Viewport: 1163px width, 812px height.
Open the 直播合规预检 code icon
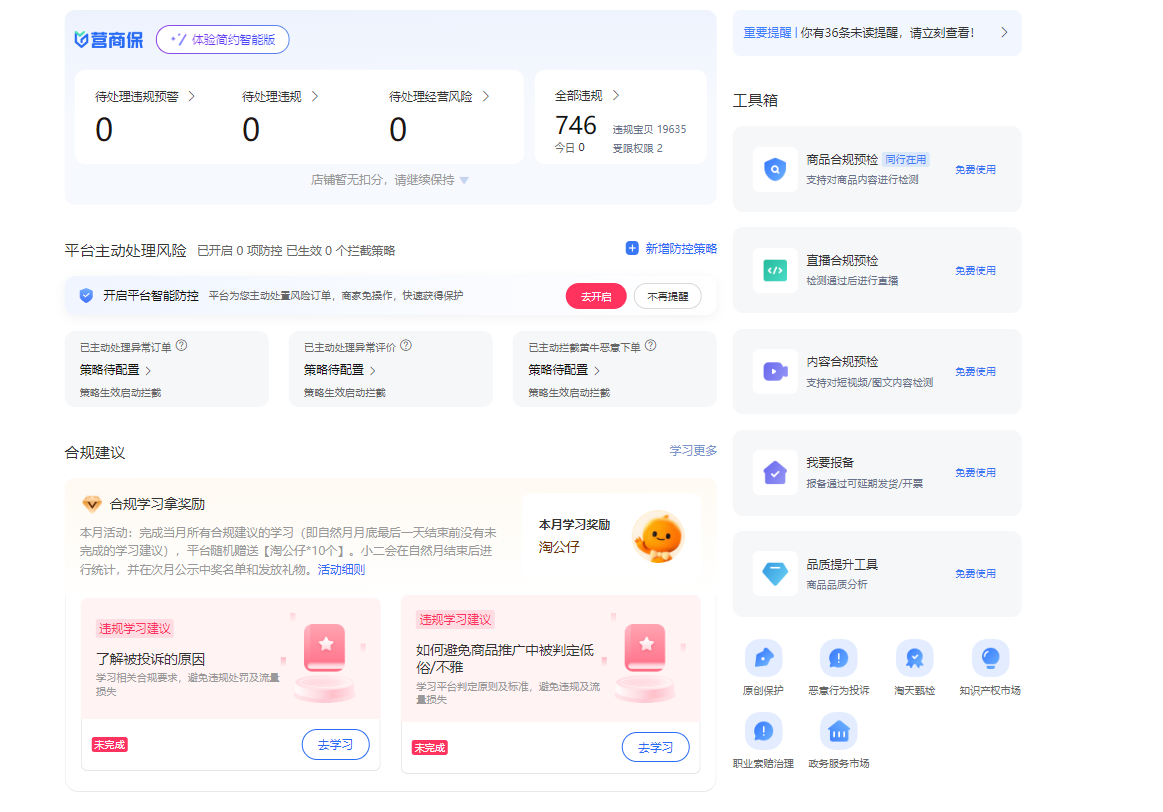775,270
